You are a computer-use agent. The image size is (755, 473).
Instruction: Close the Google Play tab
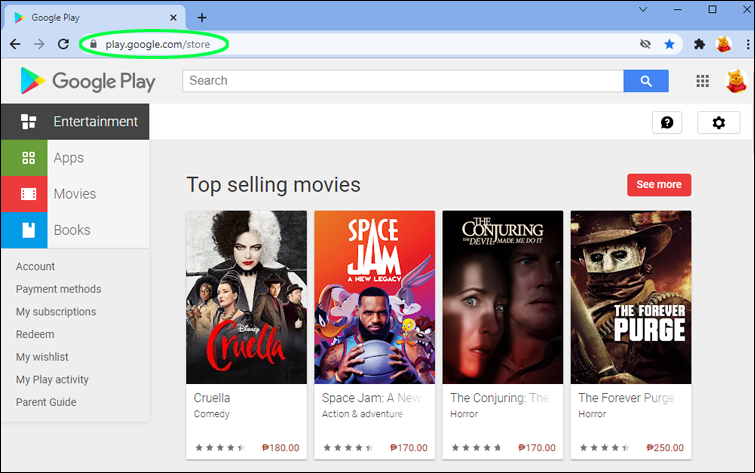pyautogui.click(x=173, y=18)
